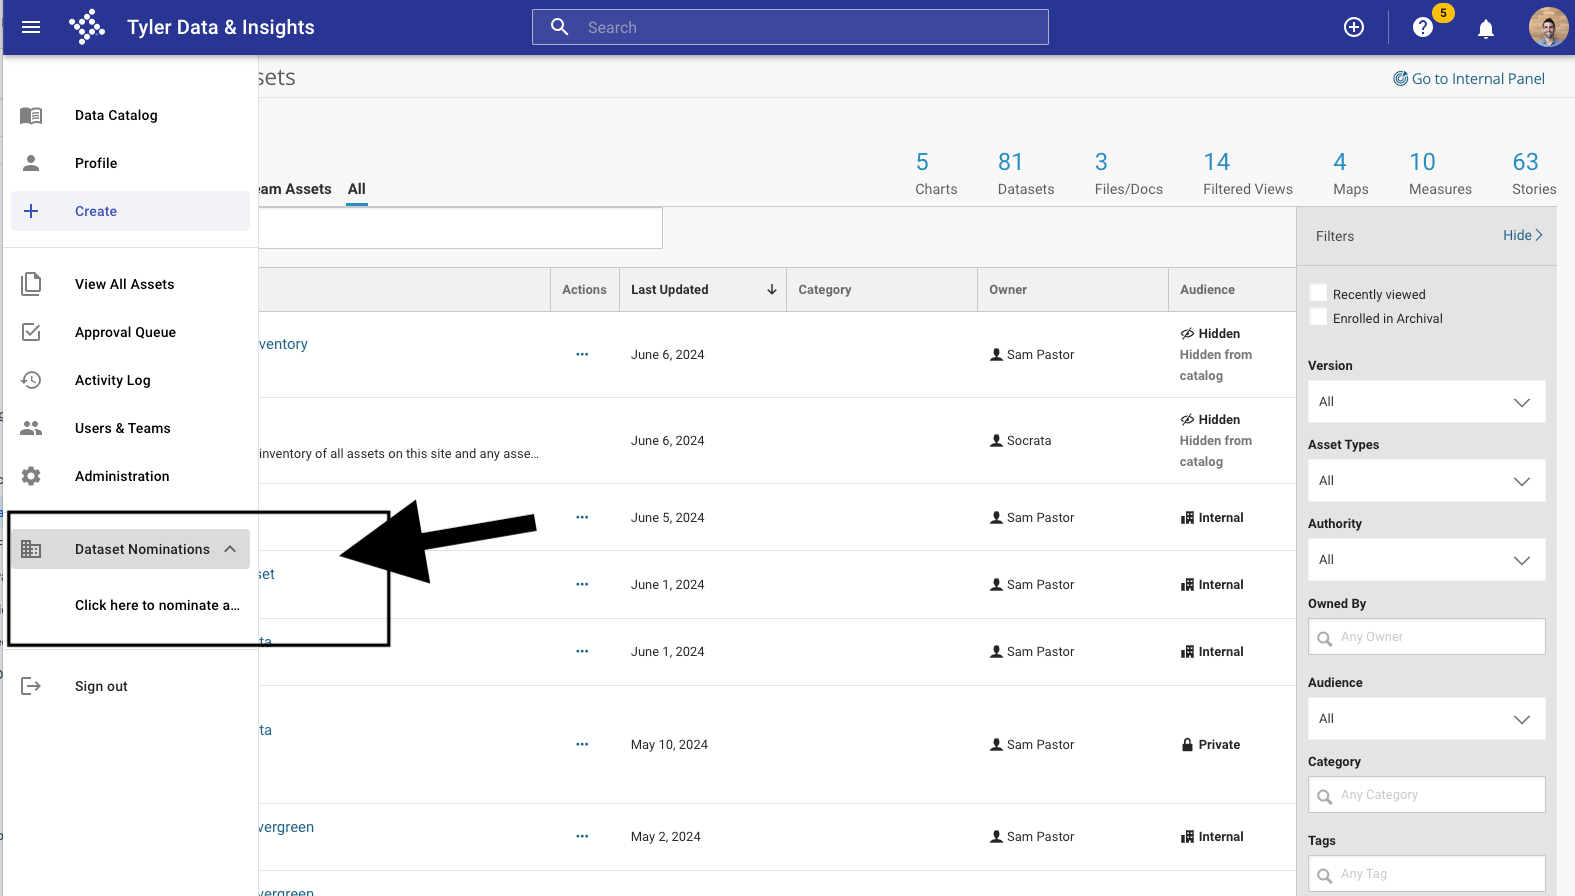
Task: Open the notifications bell icon
Action: 1486,28
